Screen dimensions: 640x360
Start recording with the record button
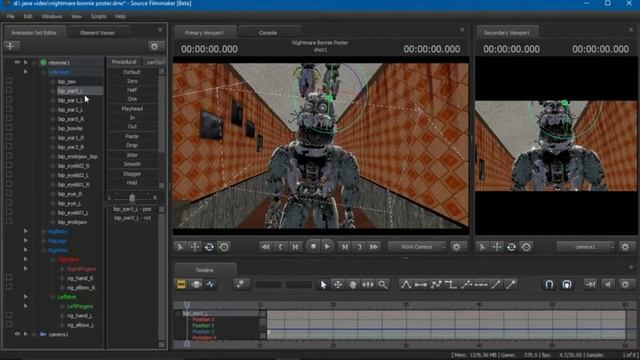pos(313,247)
